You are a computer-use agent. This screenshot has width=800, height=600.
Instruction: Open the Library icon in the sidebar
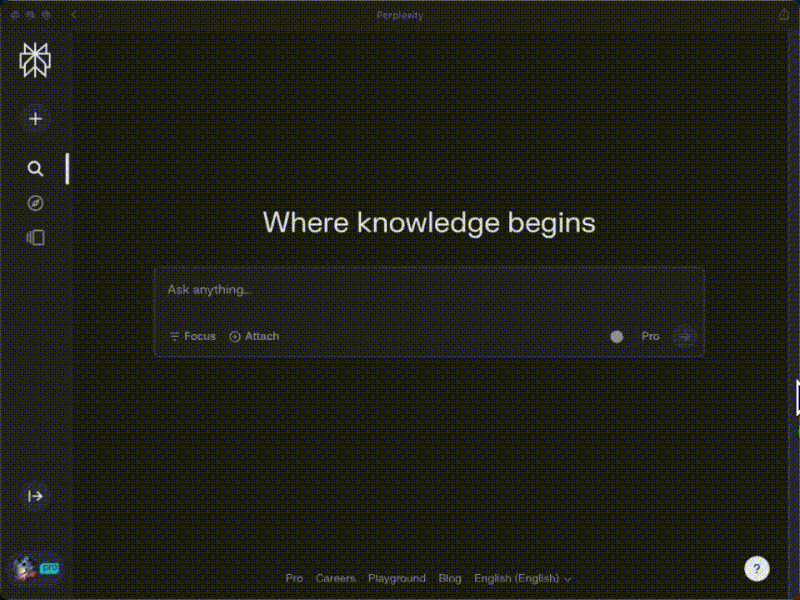(35, 238)
